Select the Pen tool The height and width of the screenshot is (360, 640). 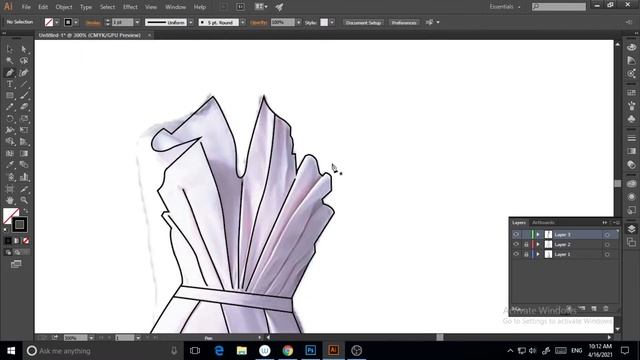[x=10, y=73]
